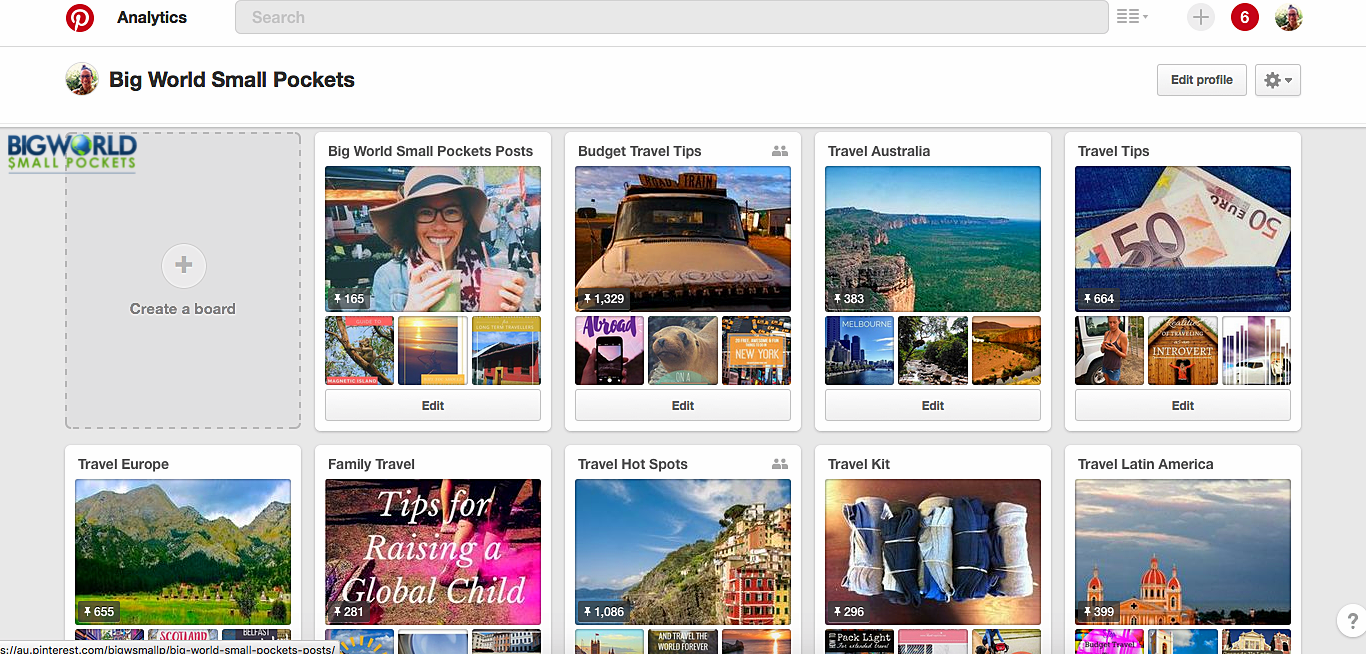Open the notifications badge showing 6
1366x654 pixels.
(x=1244, y=17)
